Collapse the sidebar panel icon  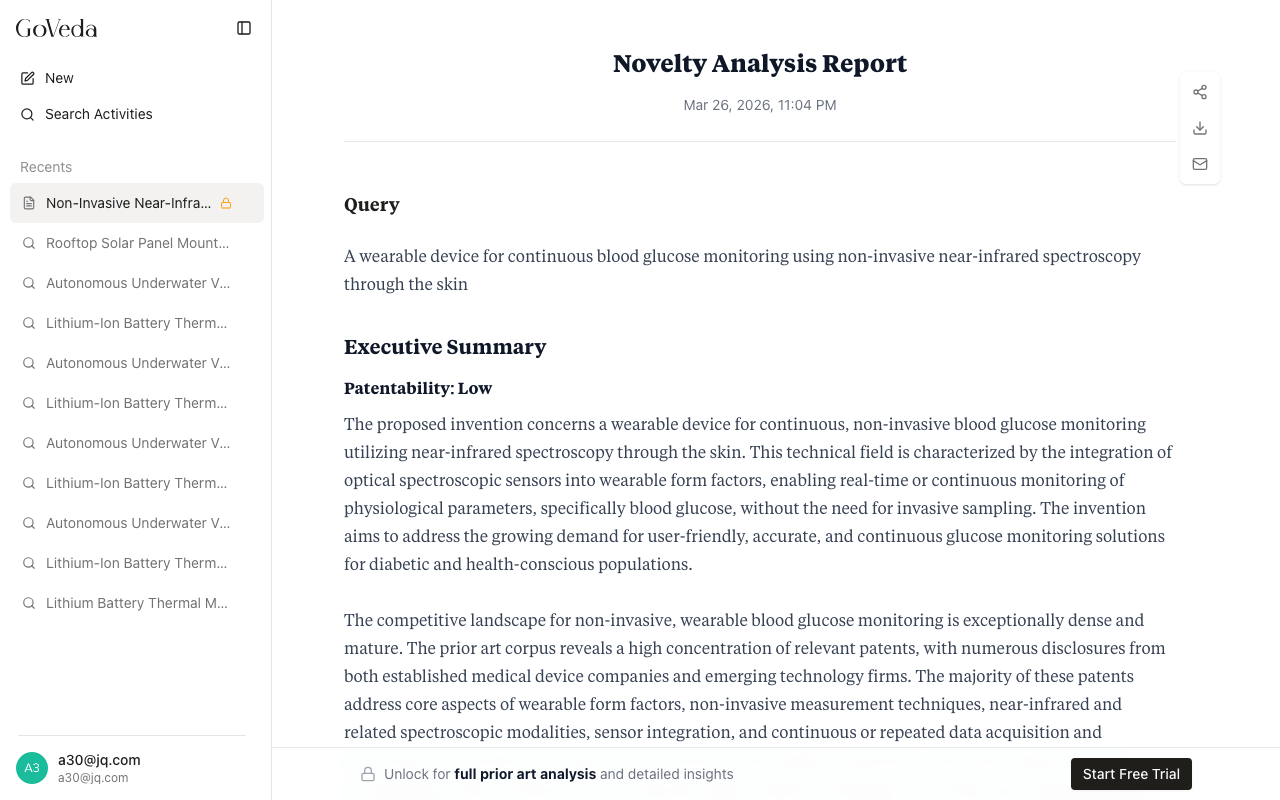244,28
